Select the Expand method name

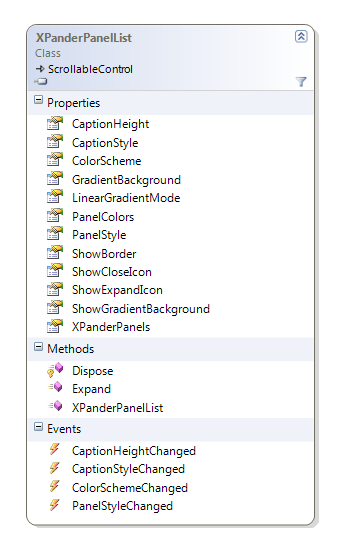(91, 389)
